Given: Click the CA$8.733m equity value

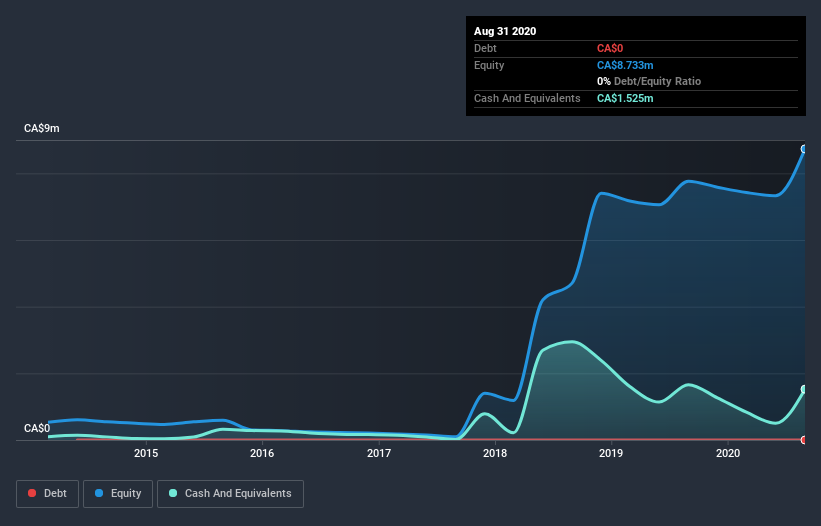Looking at the screenshot, I should (x=625, y=65).
